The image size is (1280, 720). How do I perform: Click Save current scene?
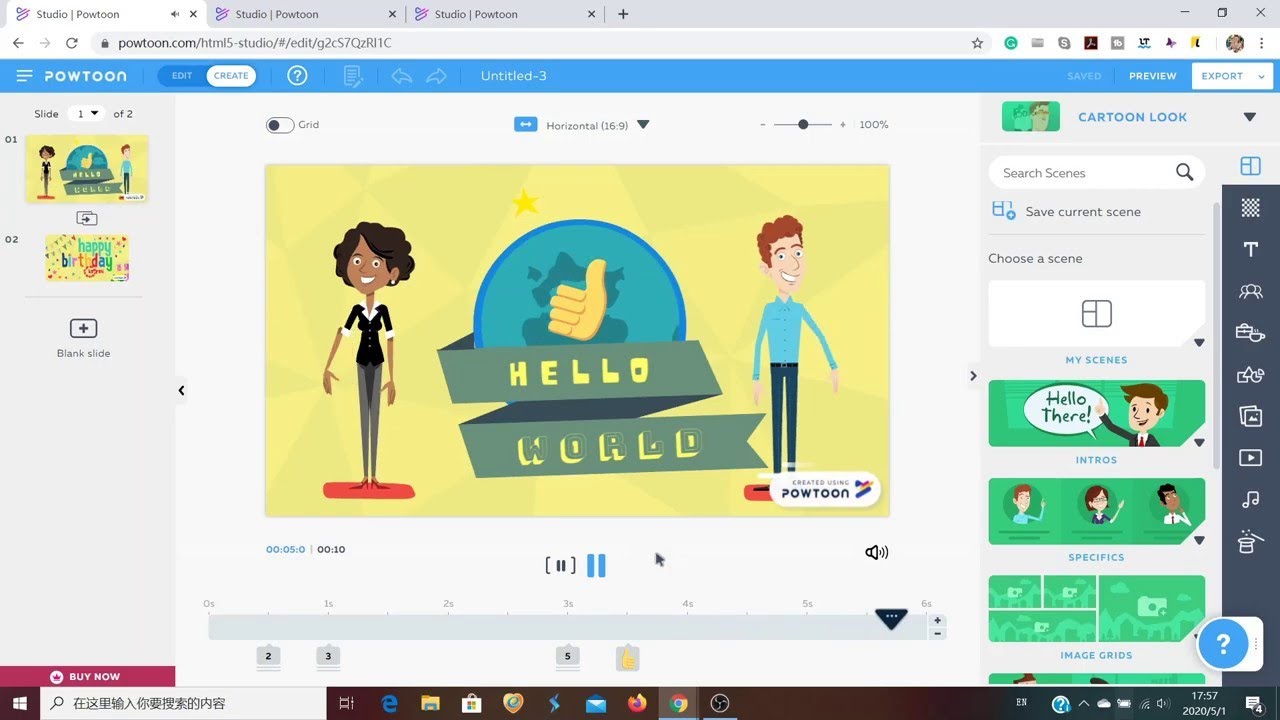pos(1083,212)
